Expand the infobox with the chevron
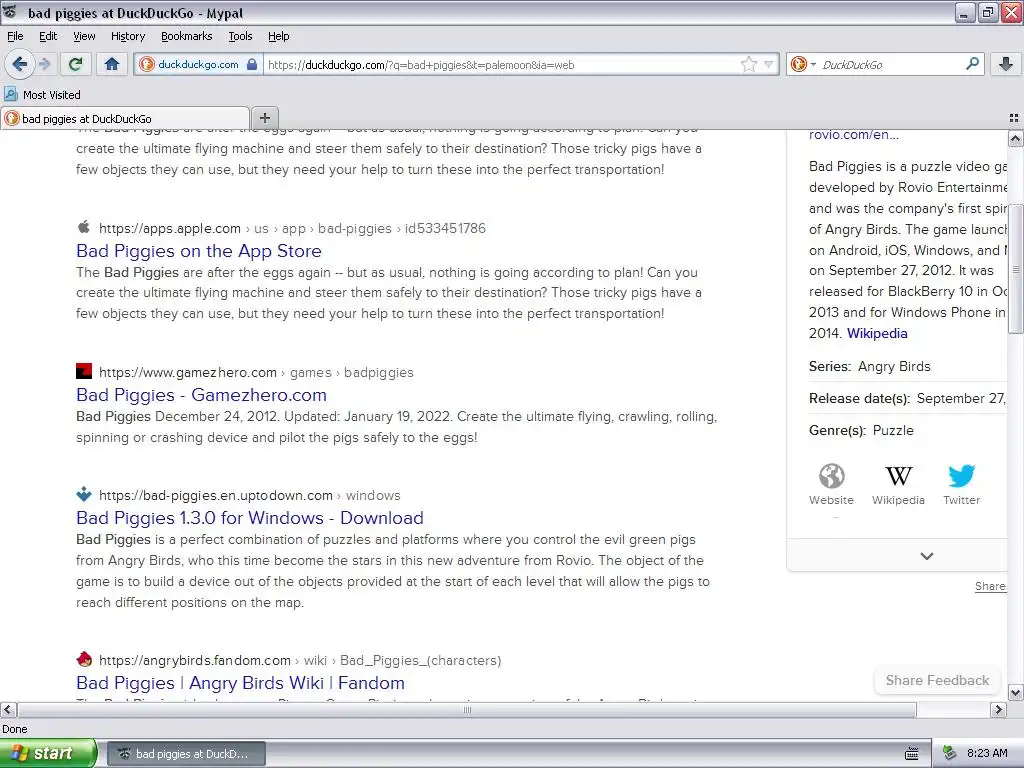 click(x=927, y=556)
